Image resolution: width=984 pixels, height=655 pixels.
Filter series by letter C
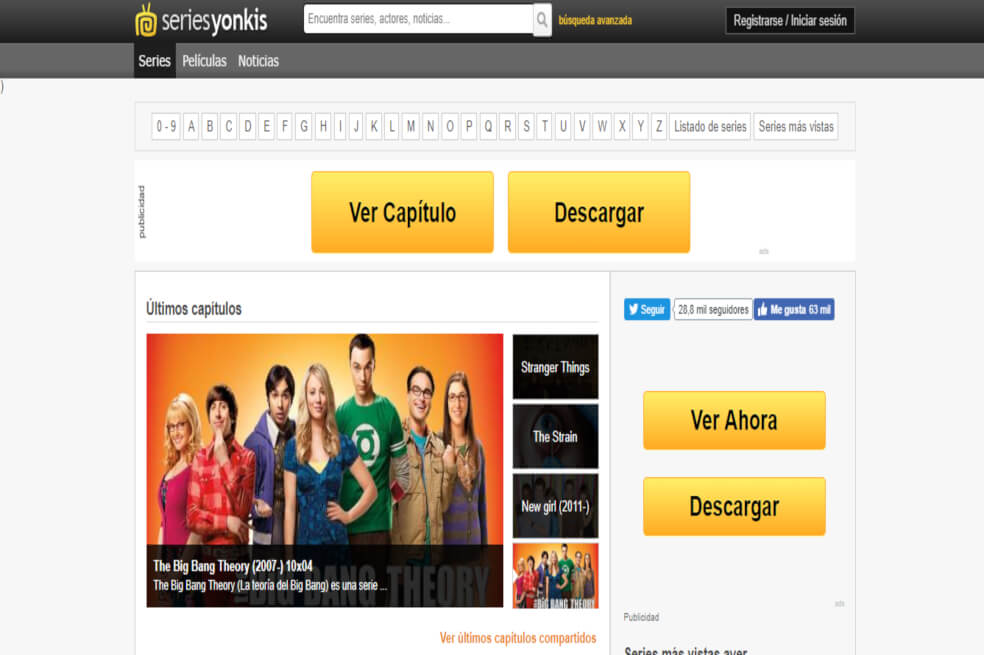pos(228,127)
